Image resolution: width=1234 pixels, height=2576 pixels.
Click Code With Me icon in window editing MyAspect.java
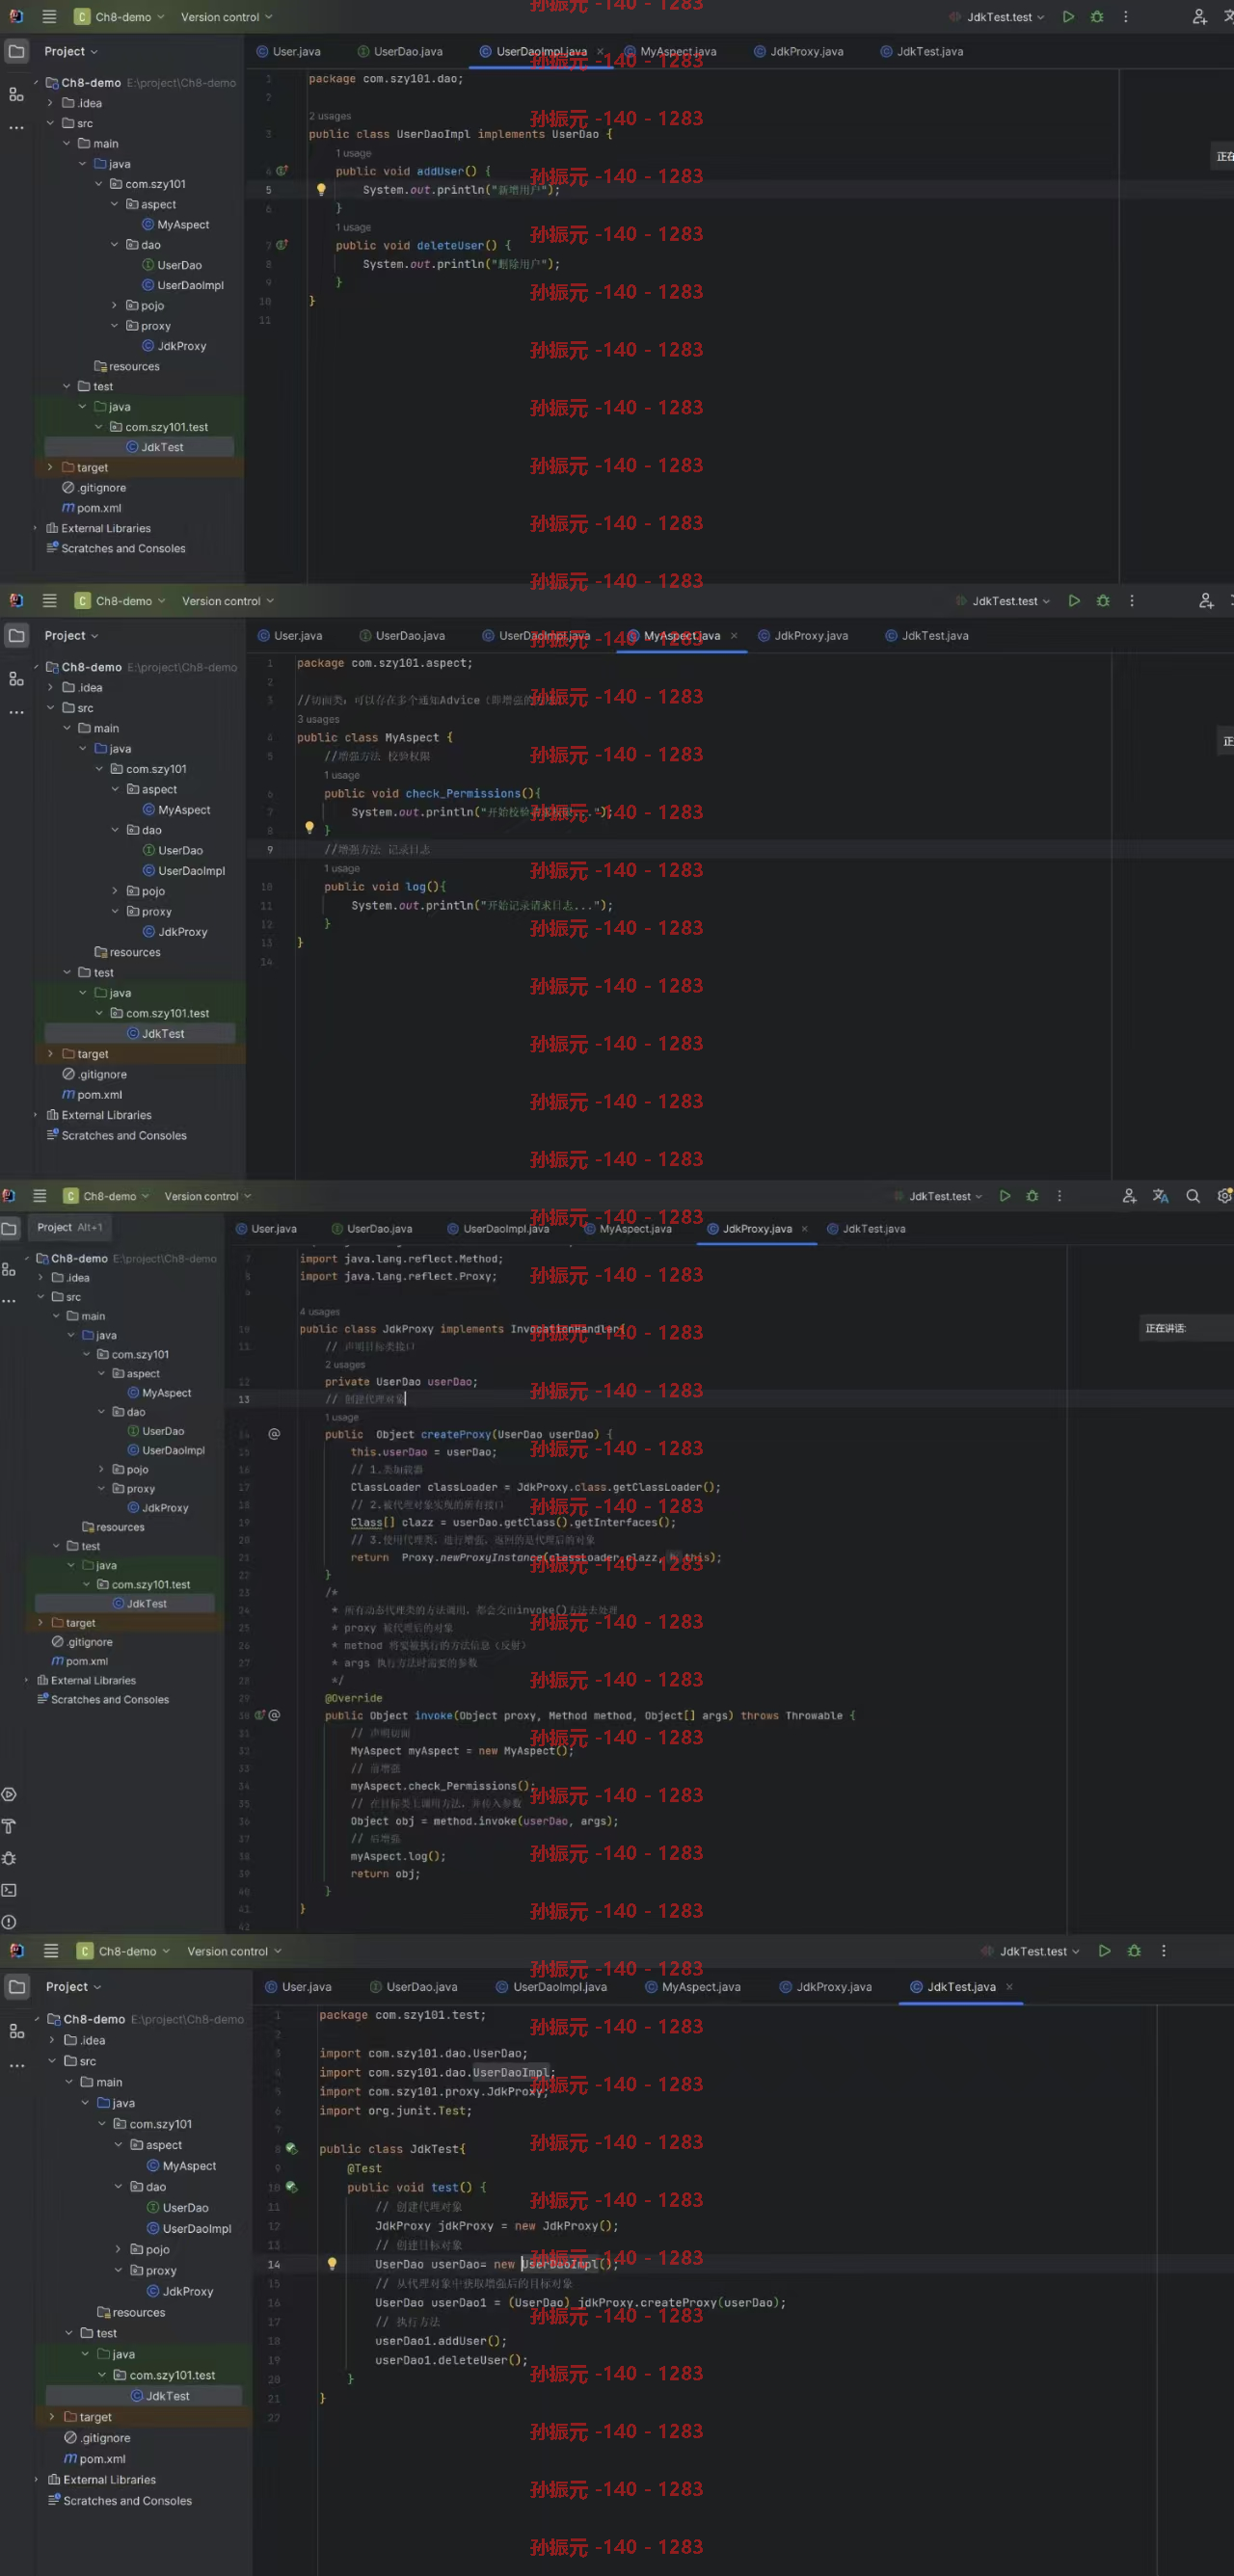pos(1206,601)
